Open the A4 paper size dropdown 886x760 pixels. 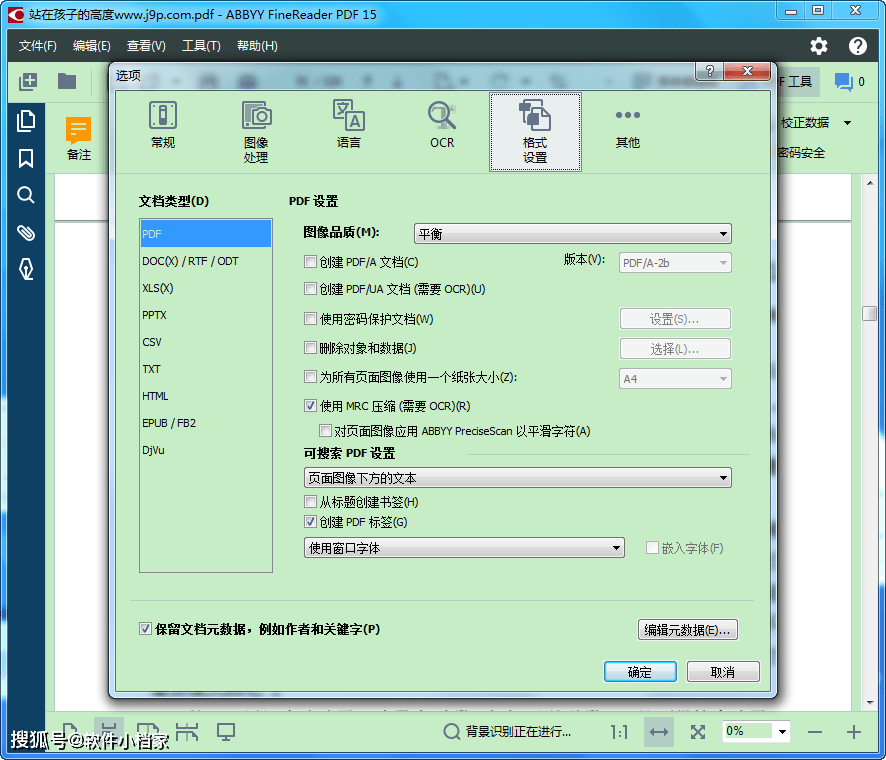(675, 379)
